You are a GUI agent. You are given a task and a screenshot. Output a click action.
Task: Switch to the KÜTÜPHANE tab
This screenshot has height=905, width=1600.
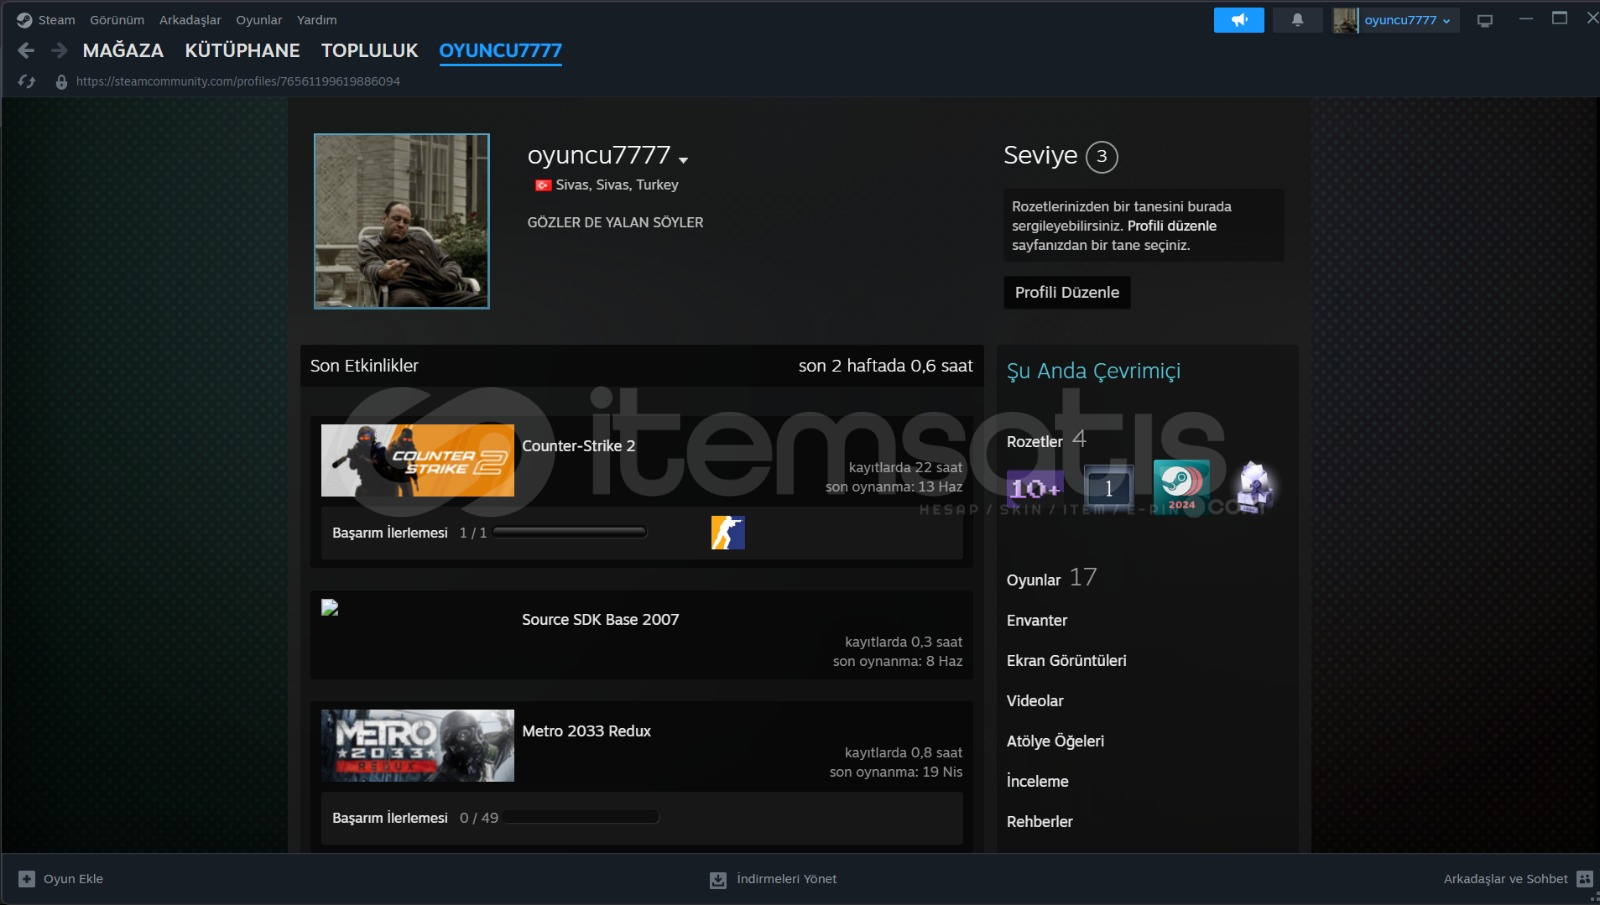pyautogui.click(x=242, y=50)
